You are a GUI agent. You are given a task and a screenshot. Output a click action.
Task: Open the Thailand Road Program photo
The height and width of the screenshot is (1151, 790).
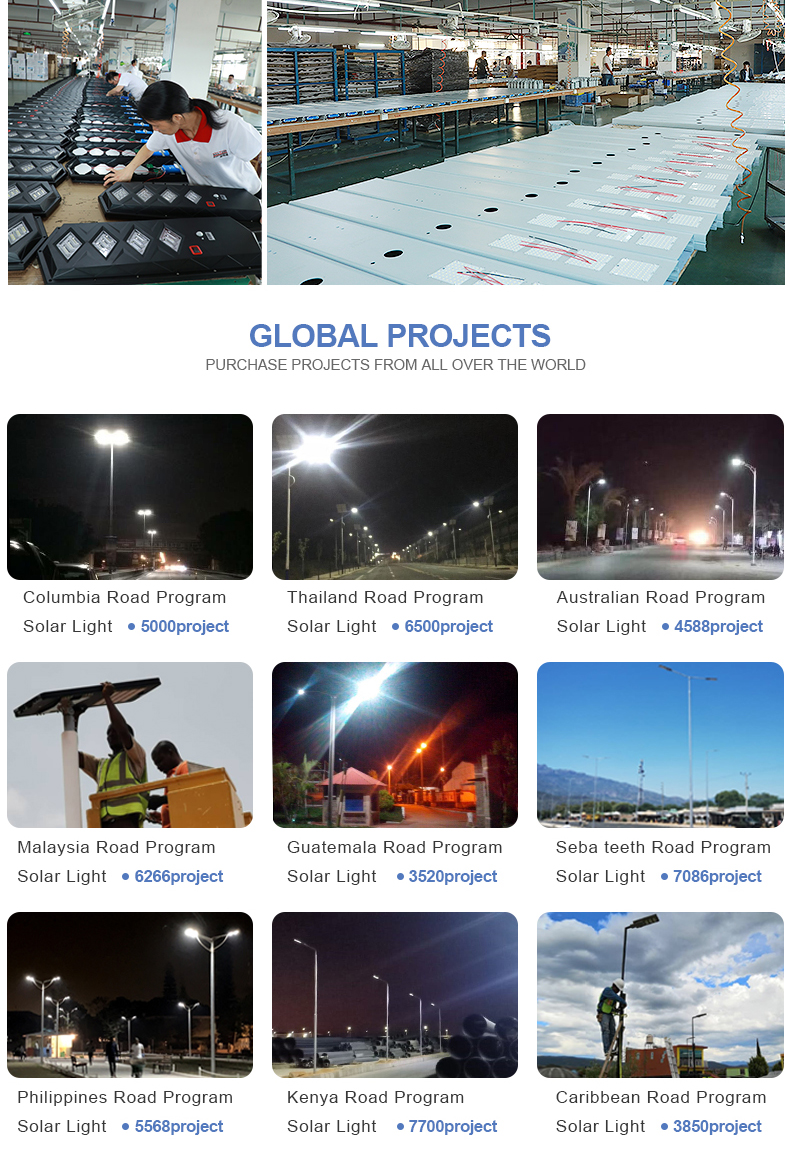[x=395, y=497]
